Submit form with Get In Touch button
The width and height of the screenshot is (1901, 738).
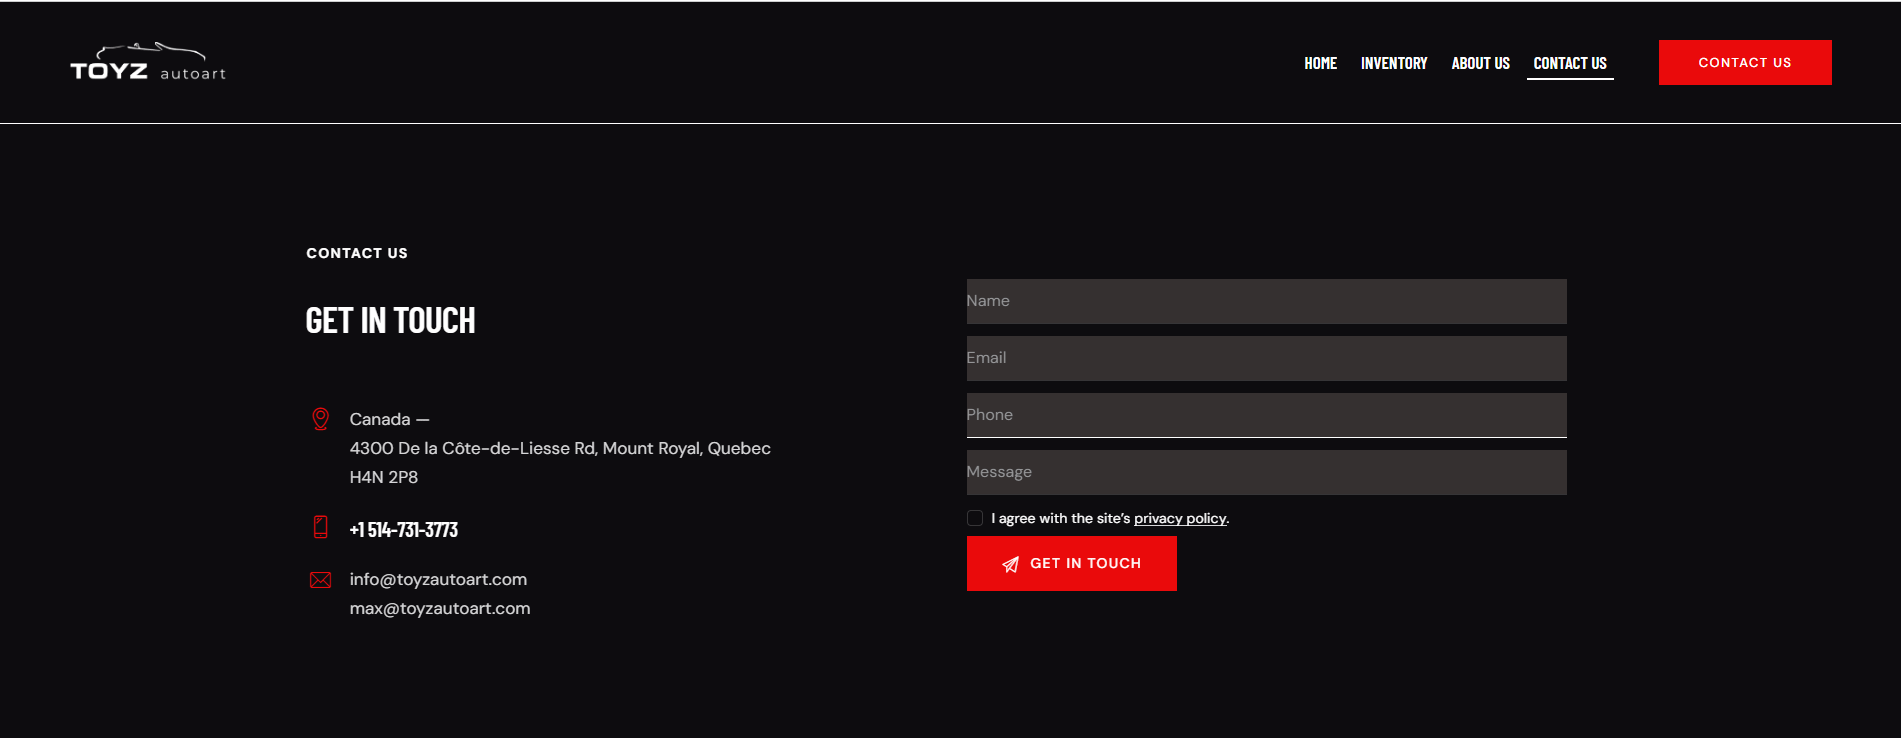tap(1071, 564)
